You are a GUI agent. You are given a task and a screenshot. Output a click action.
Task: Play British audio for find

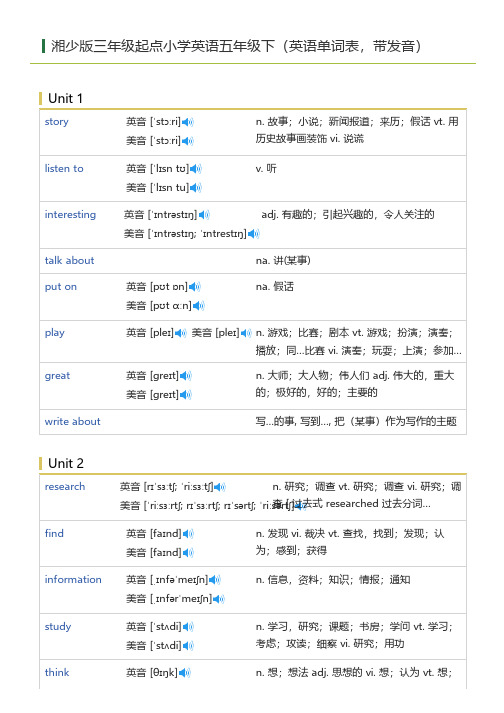tap(188, 534)
